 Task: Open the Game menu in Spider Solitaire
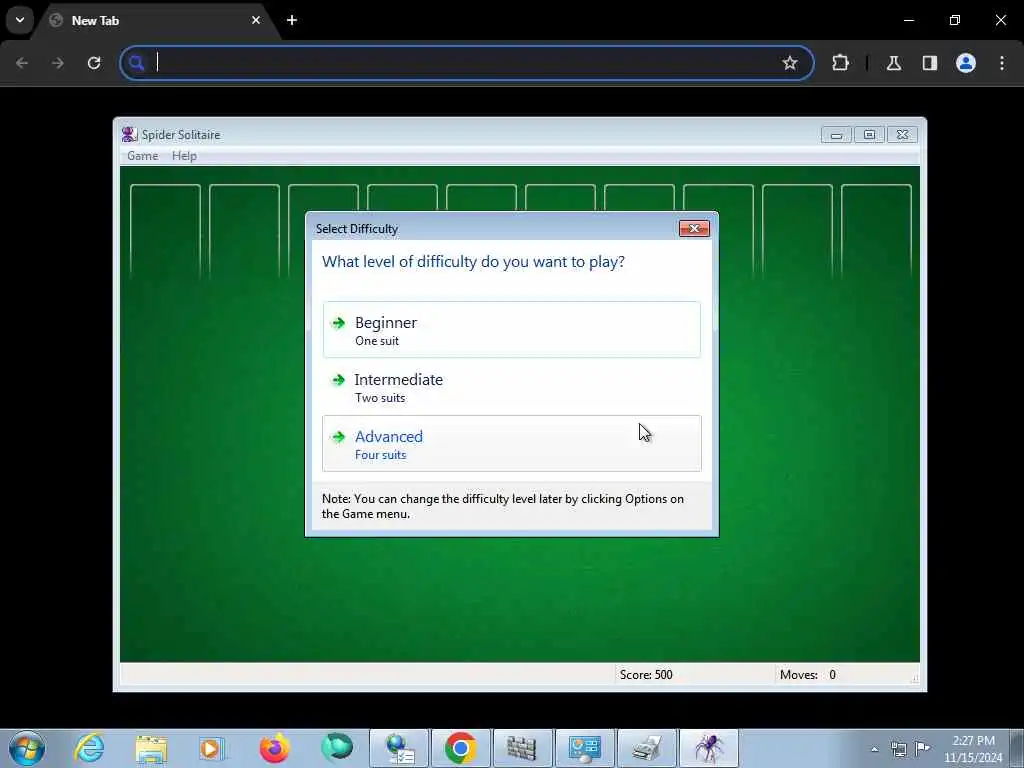(x=142, y=156)
